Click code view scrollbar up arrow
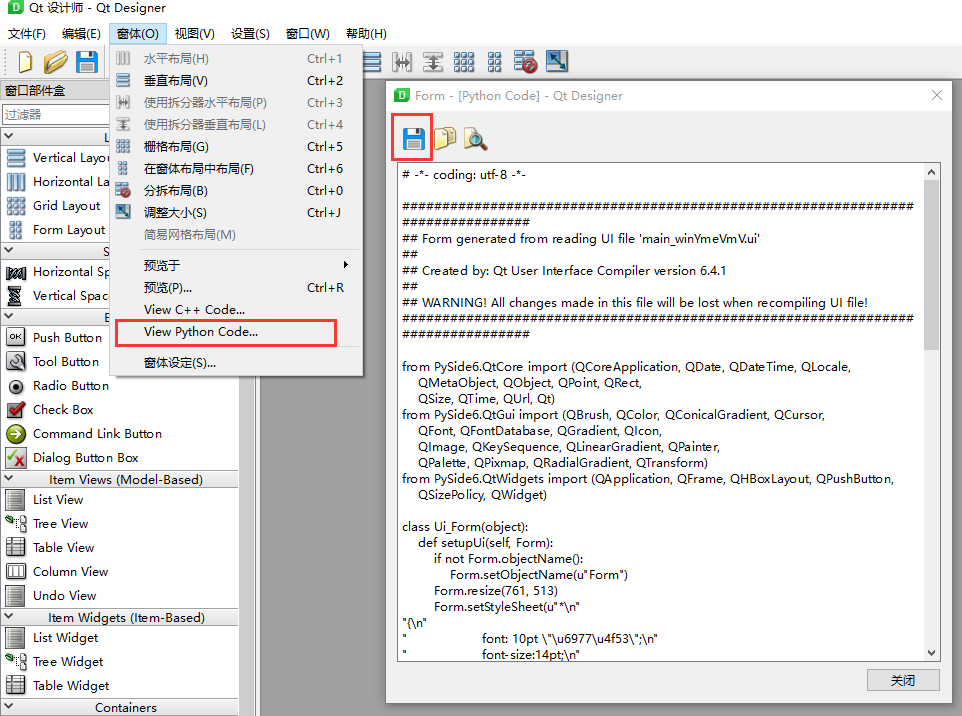 point(931,172)
